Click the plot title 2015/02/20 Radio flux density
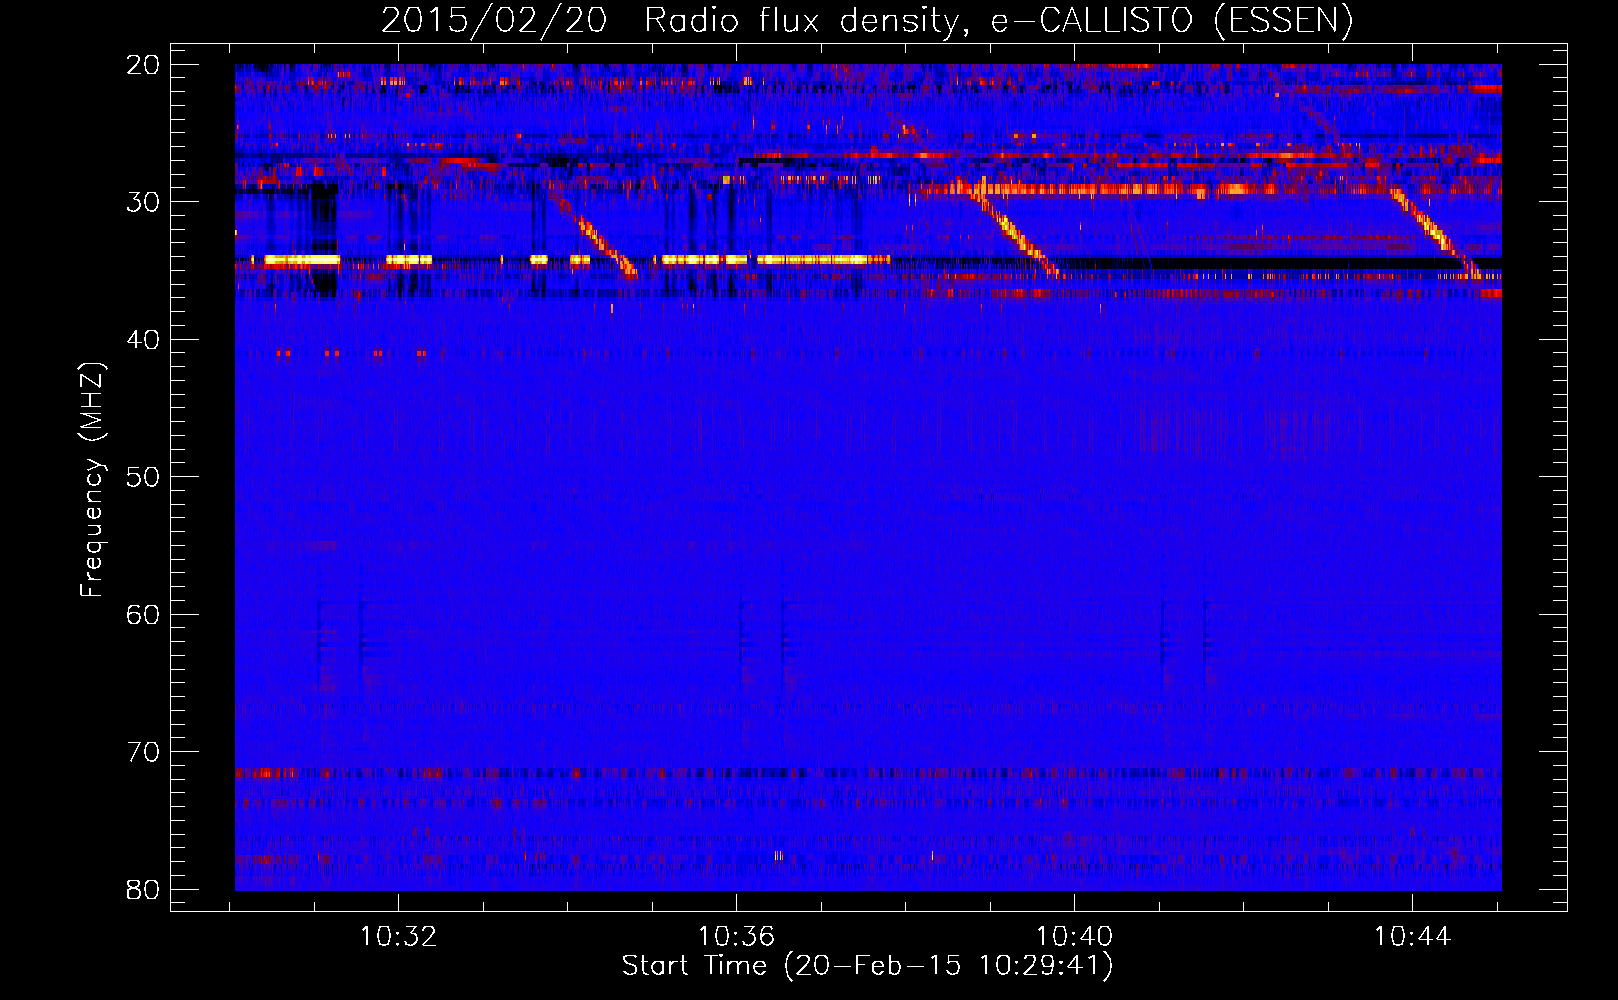 (x=866, y=20)
